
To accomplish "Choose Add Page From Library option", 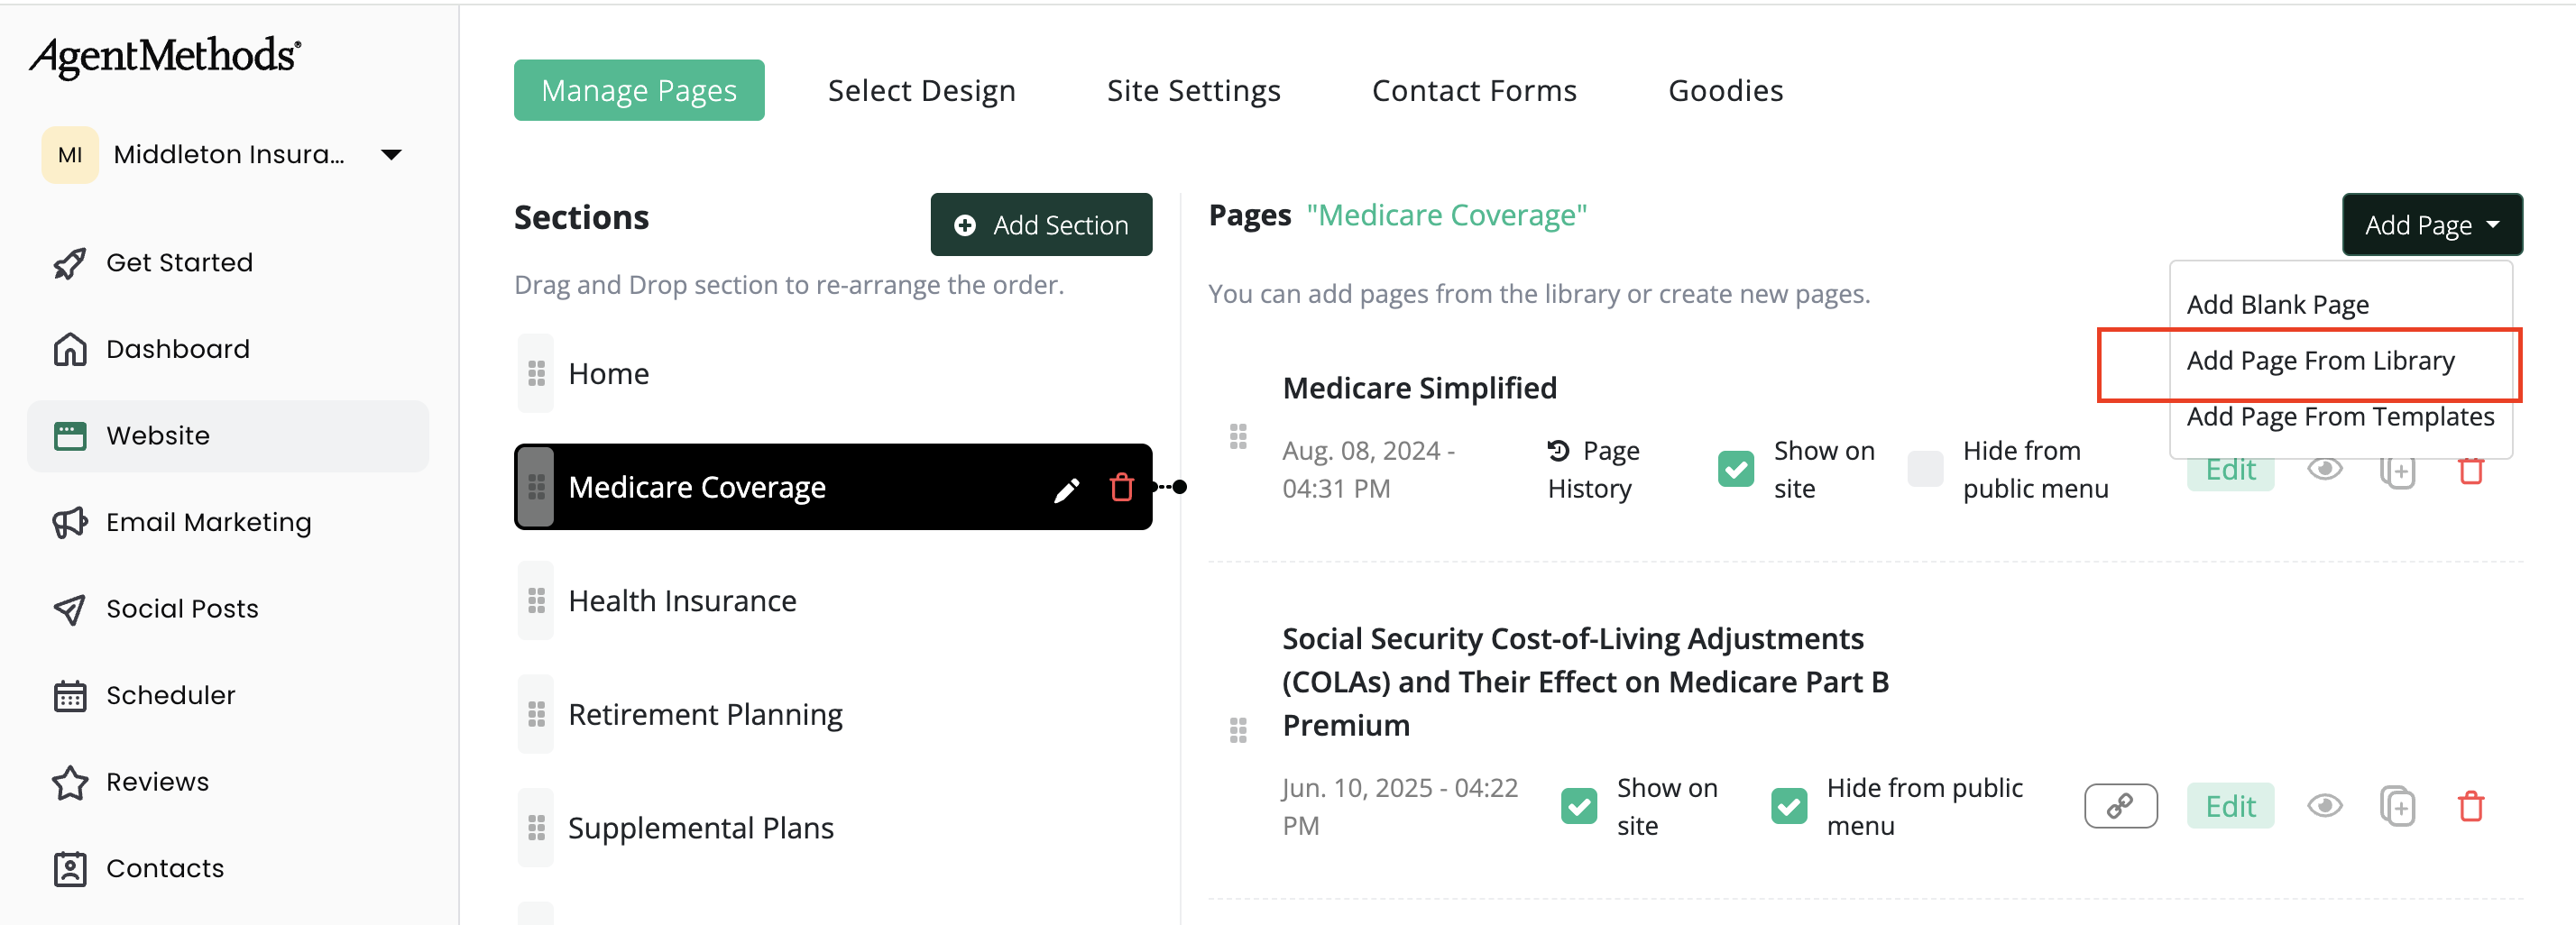I will pos(2320,361).
